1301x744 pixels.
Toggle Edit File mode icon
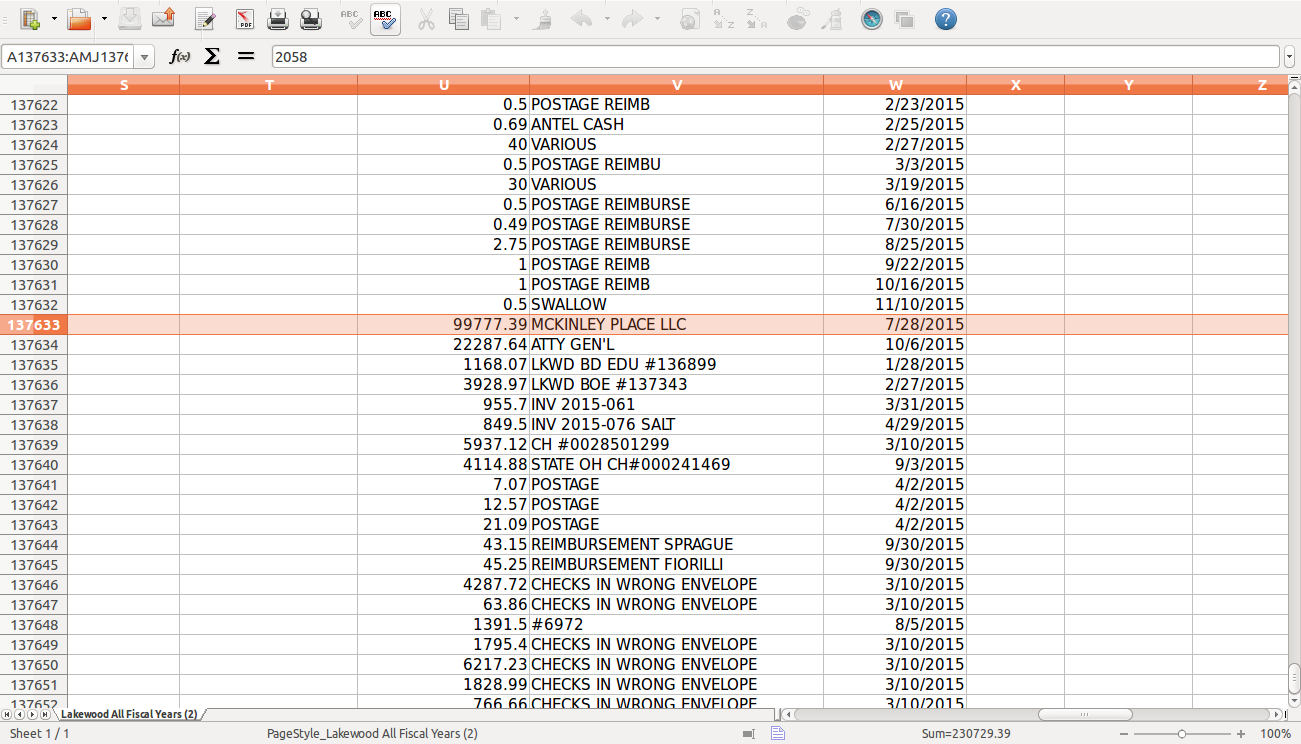tap(205, 19)
